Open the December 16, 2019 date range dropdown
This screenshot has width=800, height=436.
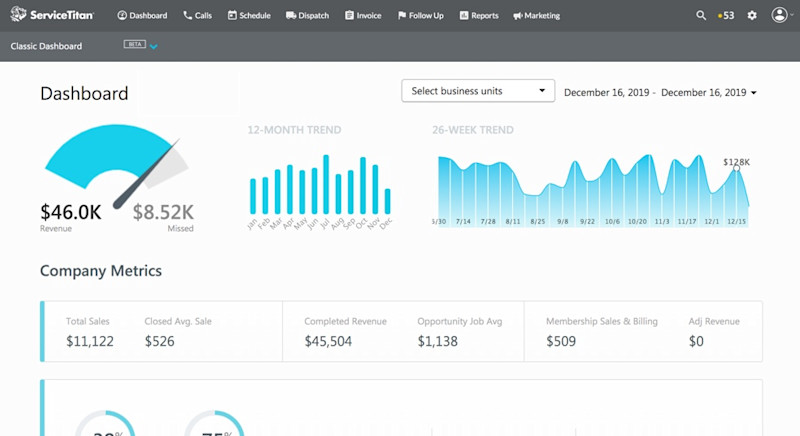coord(660,92)
